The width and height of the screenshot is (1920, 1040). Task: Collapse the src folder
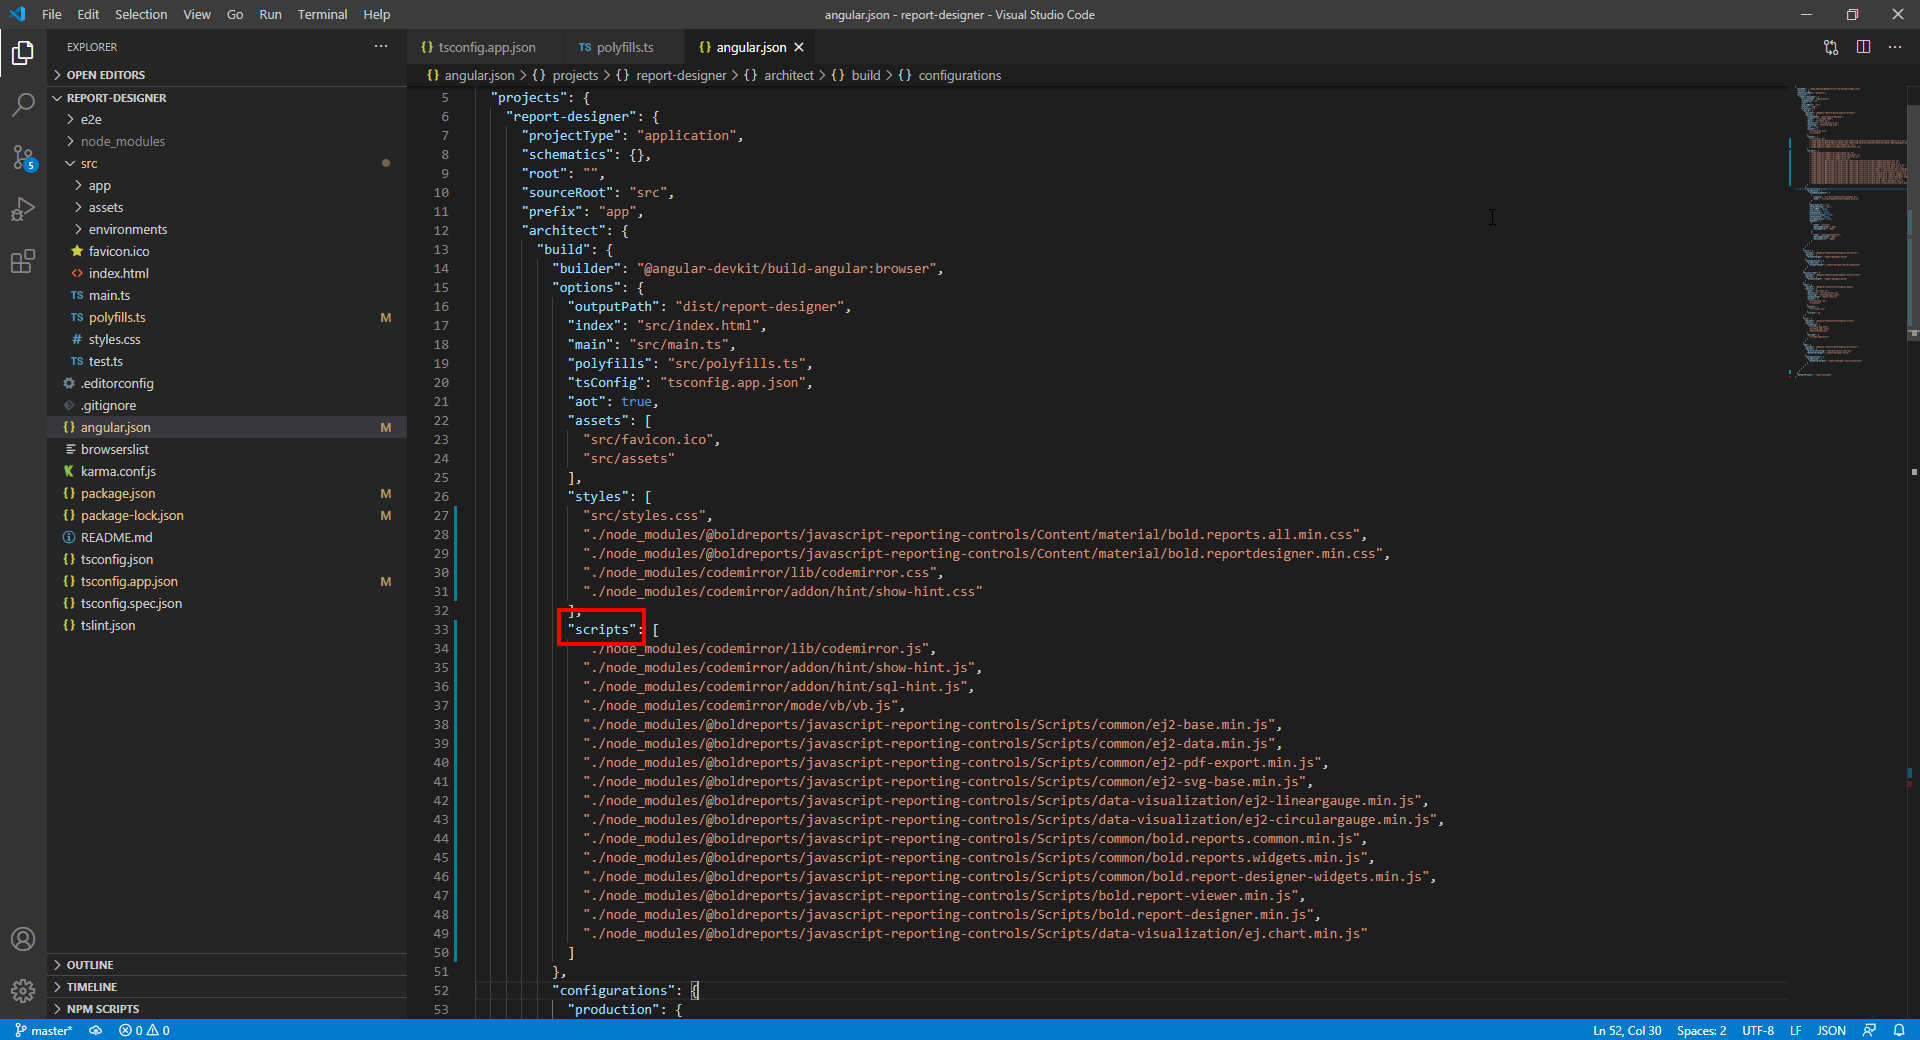[x=89, y=163]
